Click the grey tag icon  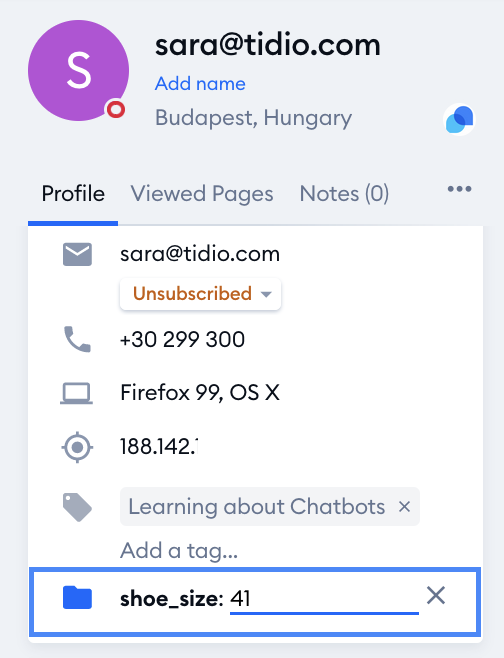pos(77,507)
